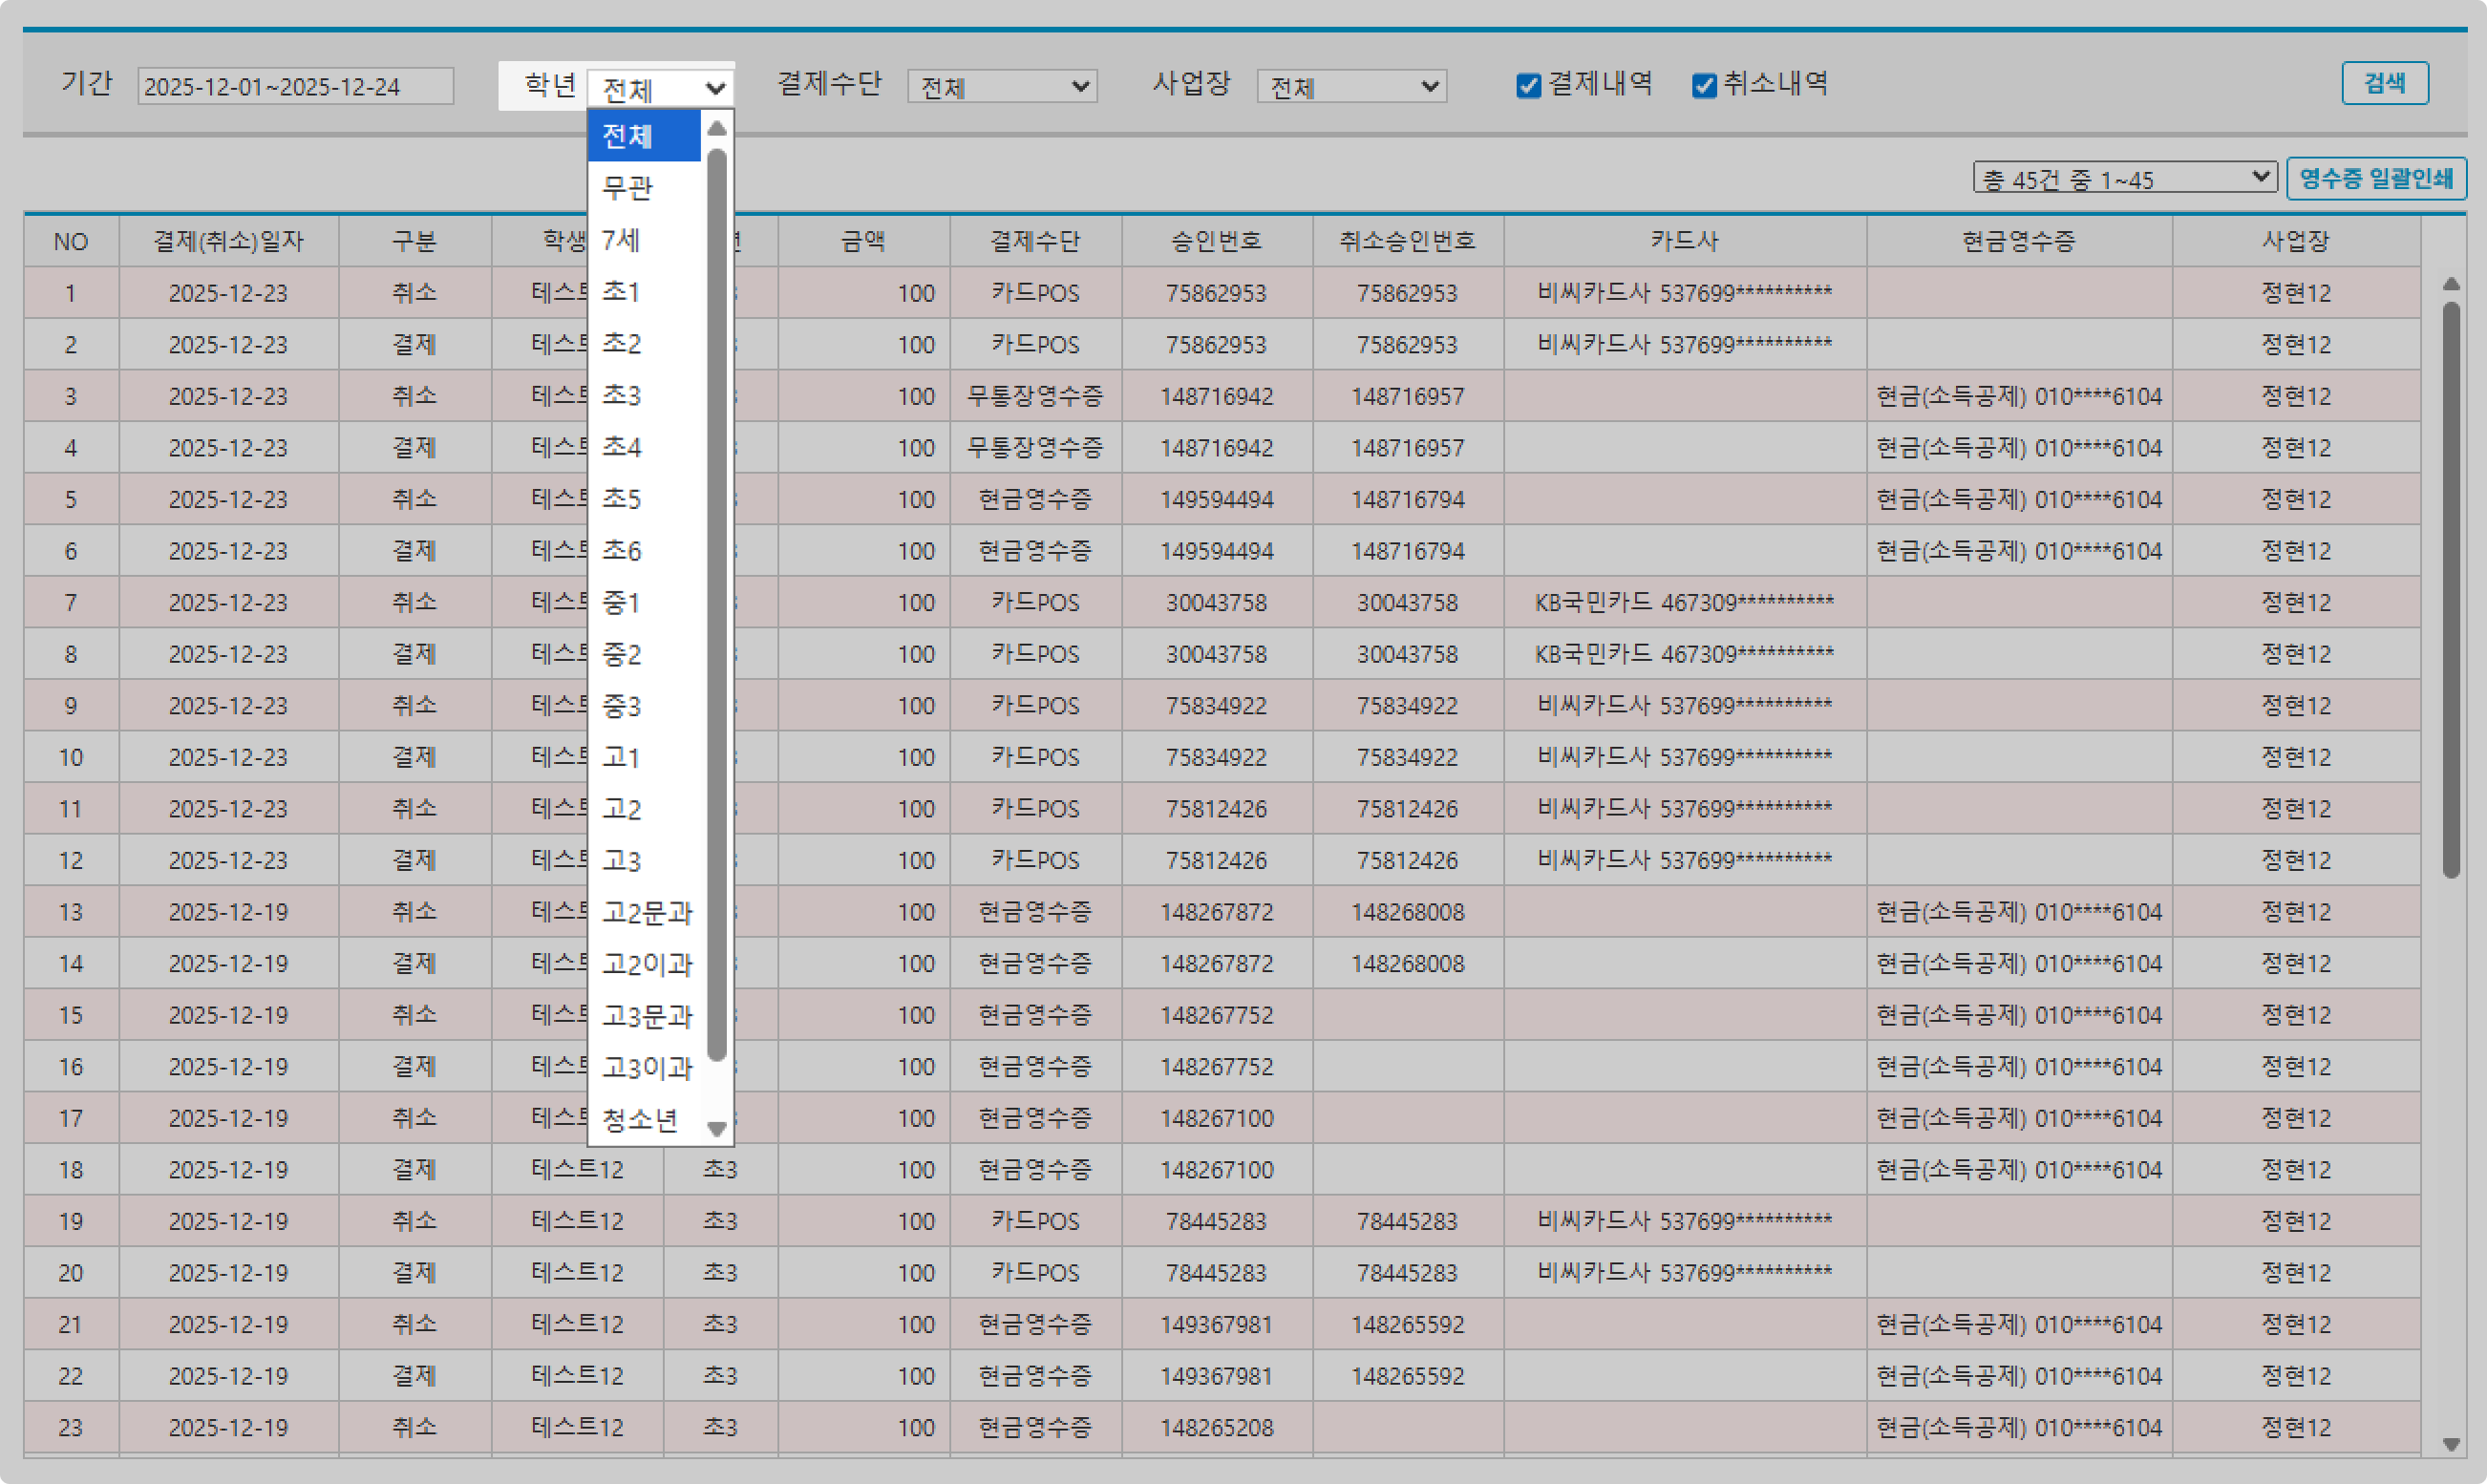
Task: Expand 사업장 dropdown
Action: click(x=1351, y=87)
